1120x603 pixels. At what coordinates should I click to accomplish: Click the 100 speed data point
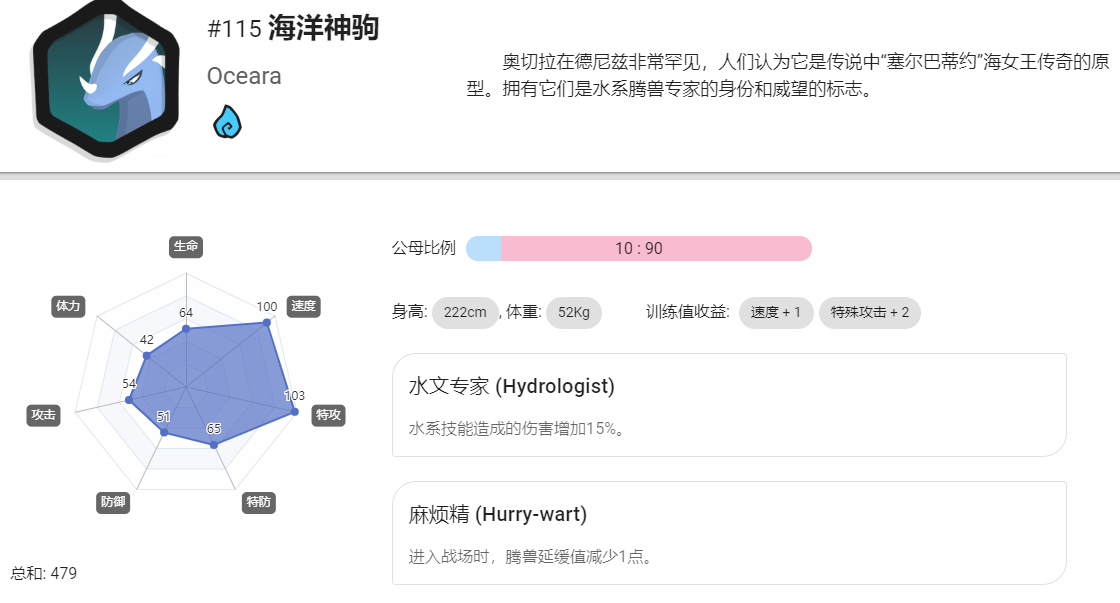[x=267, y=322]
